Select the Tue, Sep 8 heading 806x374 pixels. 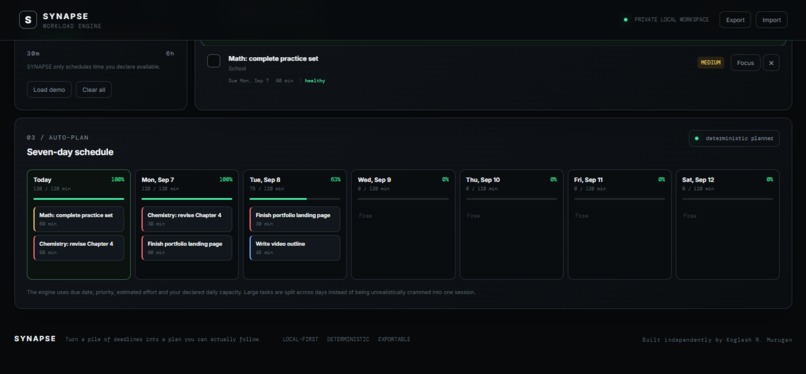(x=265, y=180)
